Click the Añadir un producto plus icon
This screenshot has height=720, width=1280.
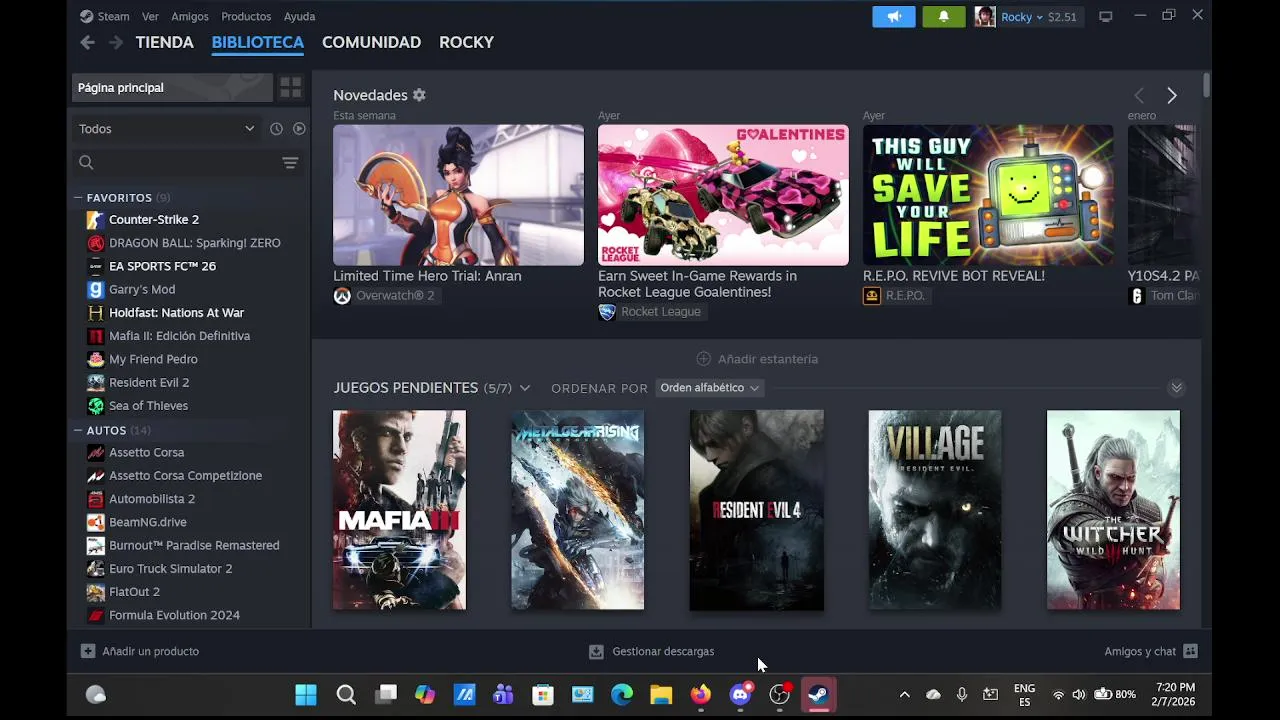coord(88,651)
